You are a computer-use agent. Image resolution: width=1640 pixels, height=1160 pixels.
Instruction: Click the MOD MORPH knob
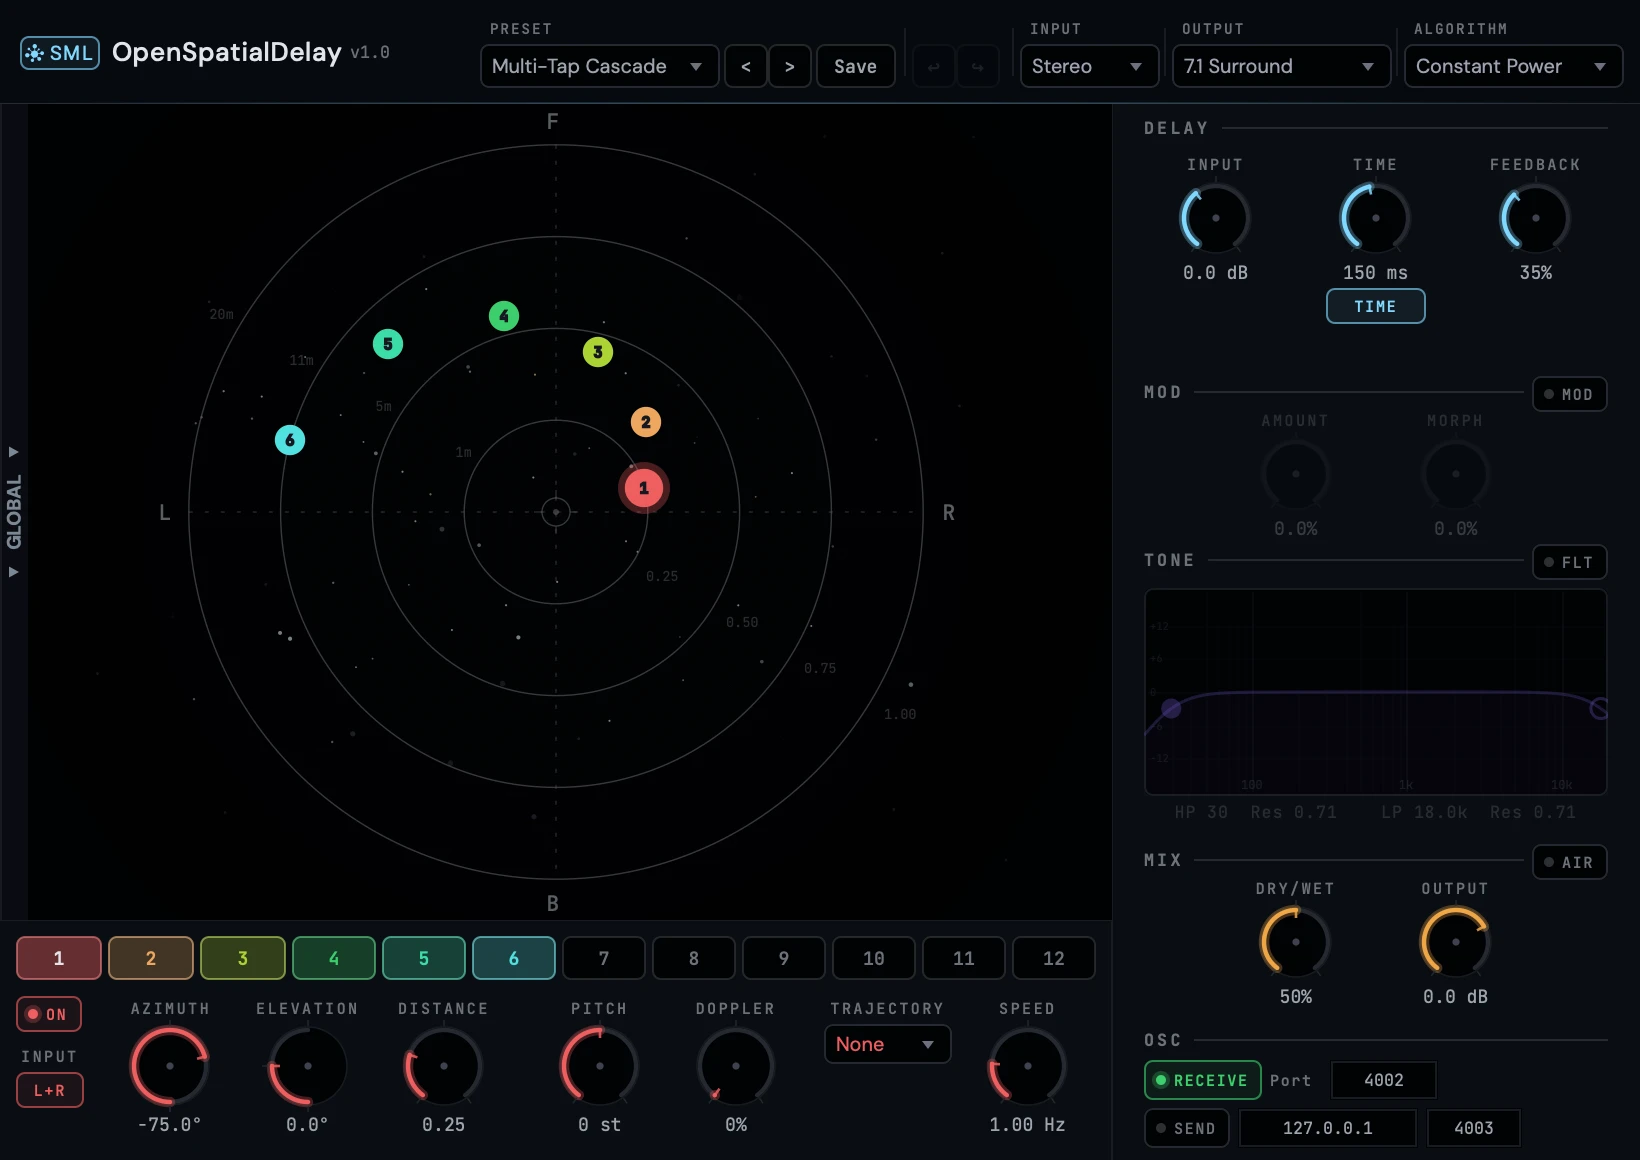[x=1455, y=474]
